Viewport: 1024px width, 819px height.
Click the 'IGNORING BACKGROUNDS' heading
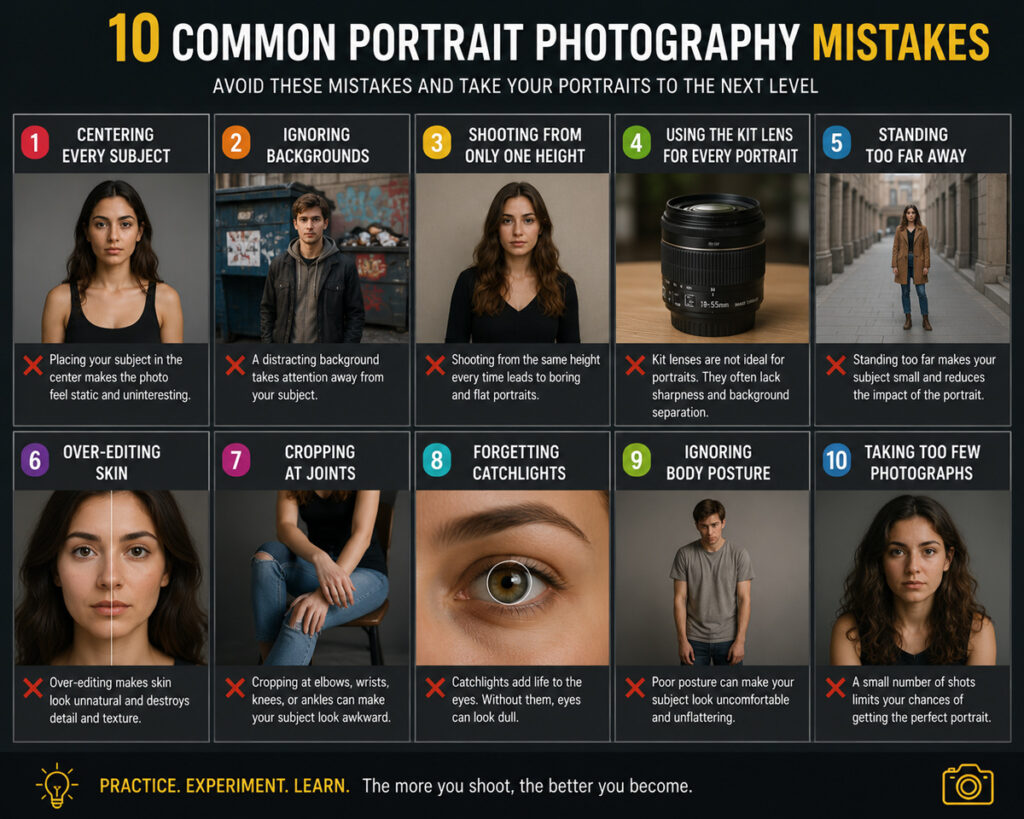[x=317, y=145]
